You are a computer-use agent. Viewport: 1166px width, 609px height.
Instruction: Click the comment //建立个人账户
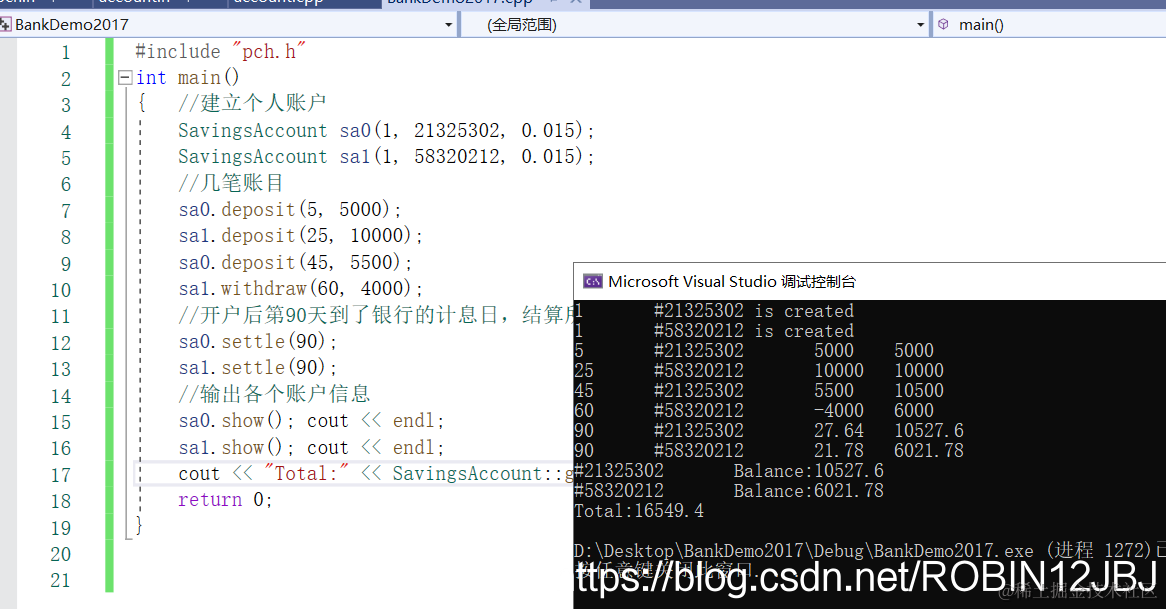(252, 103)
